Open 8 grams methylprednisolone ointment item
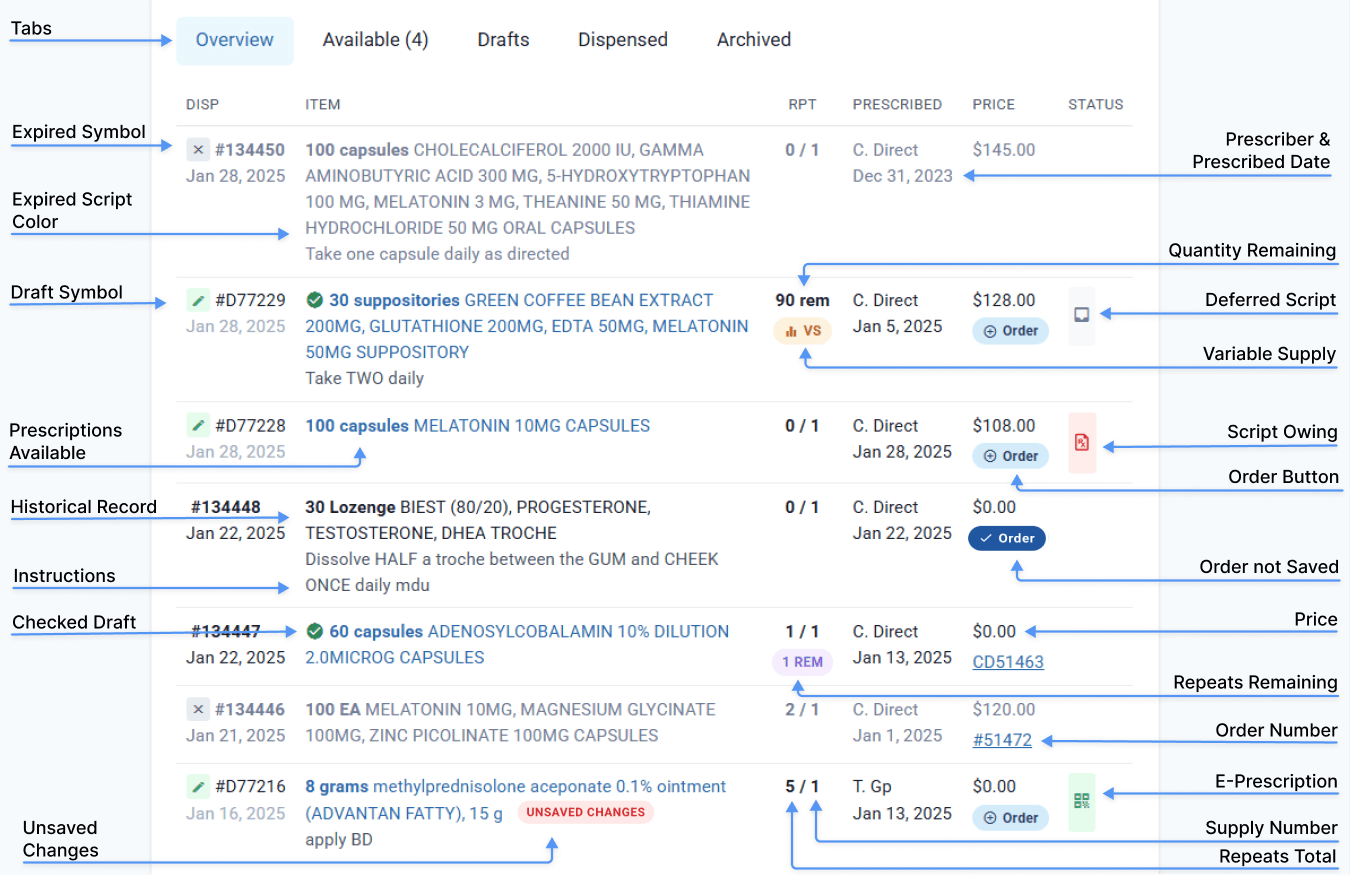 coord(516,799)
